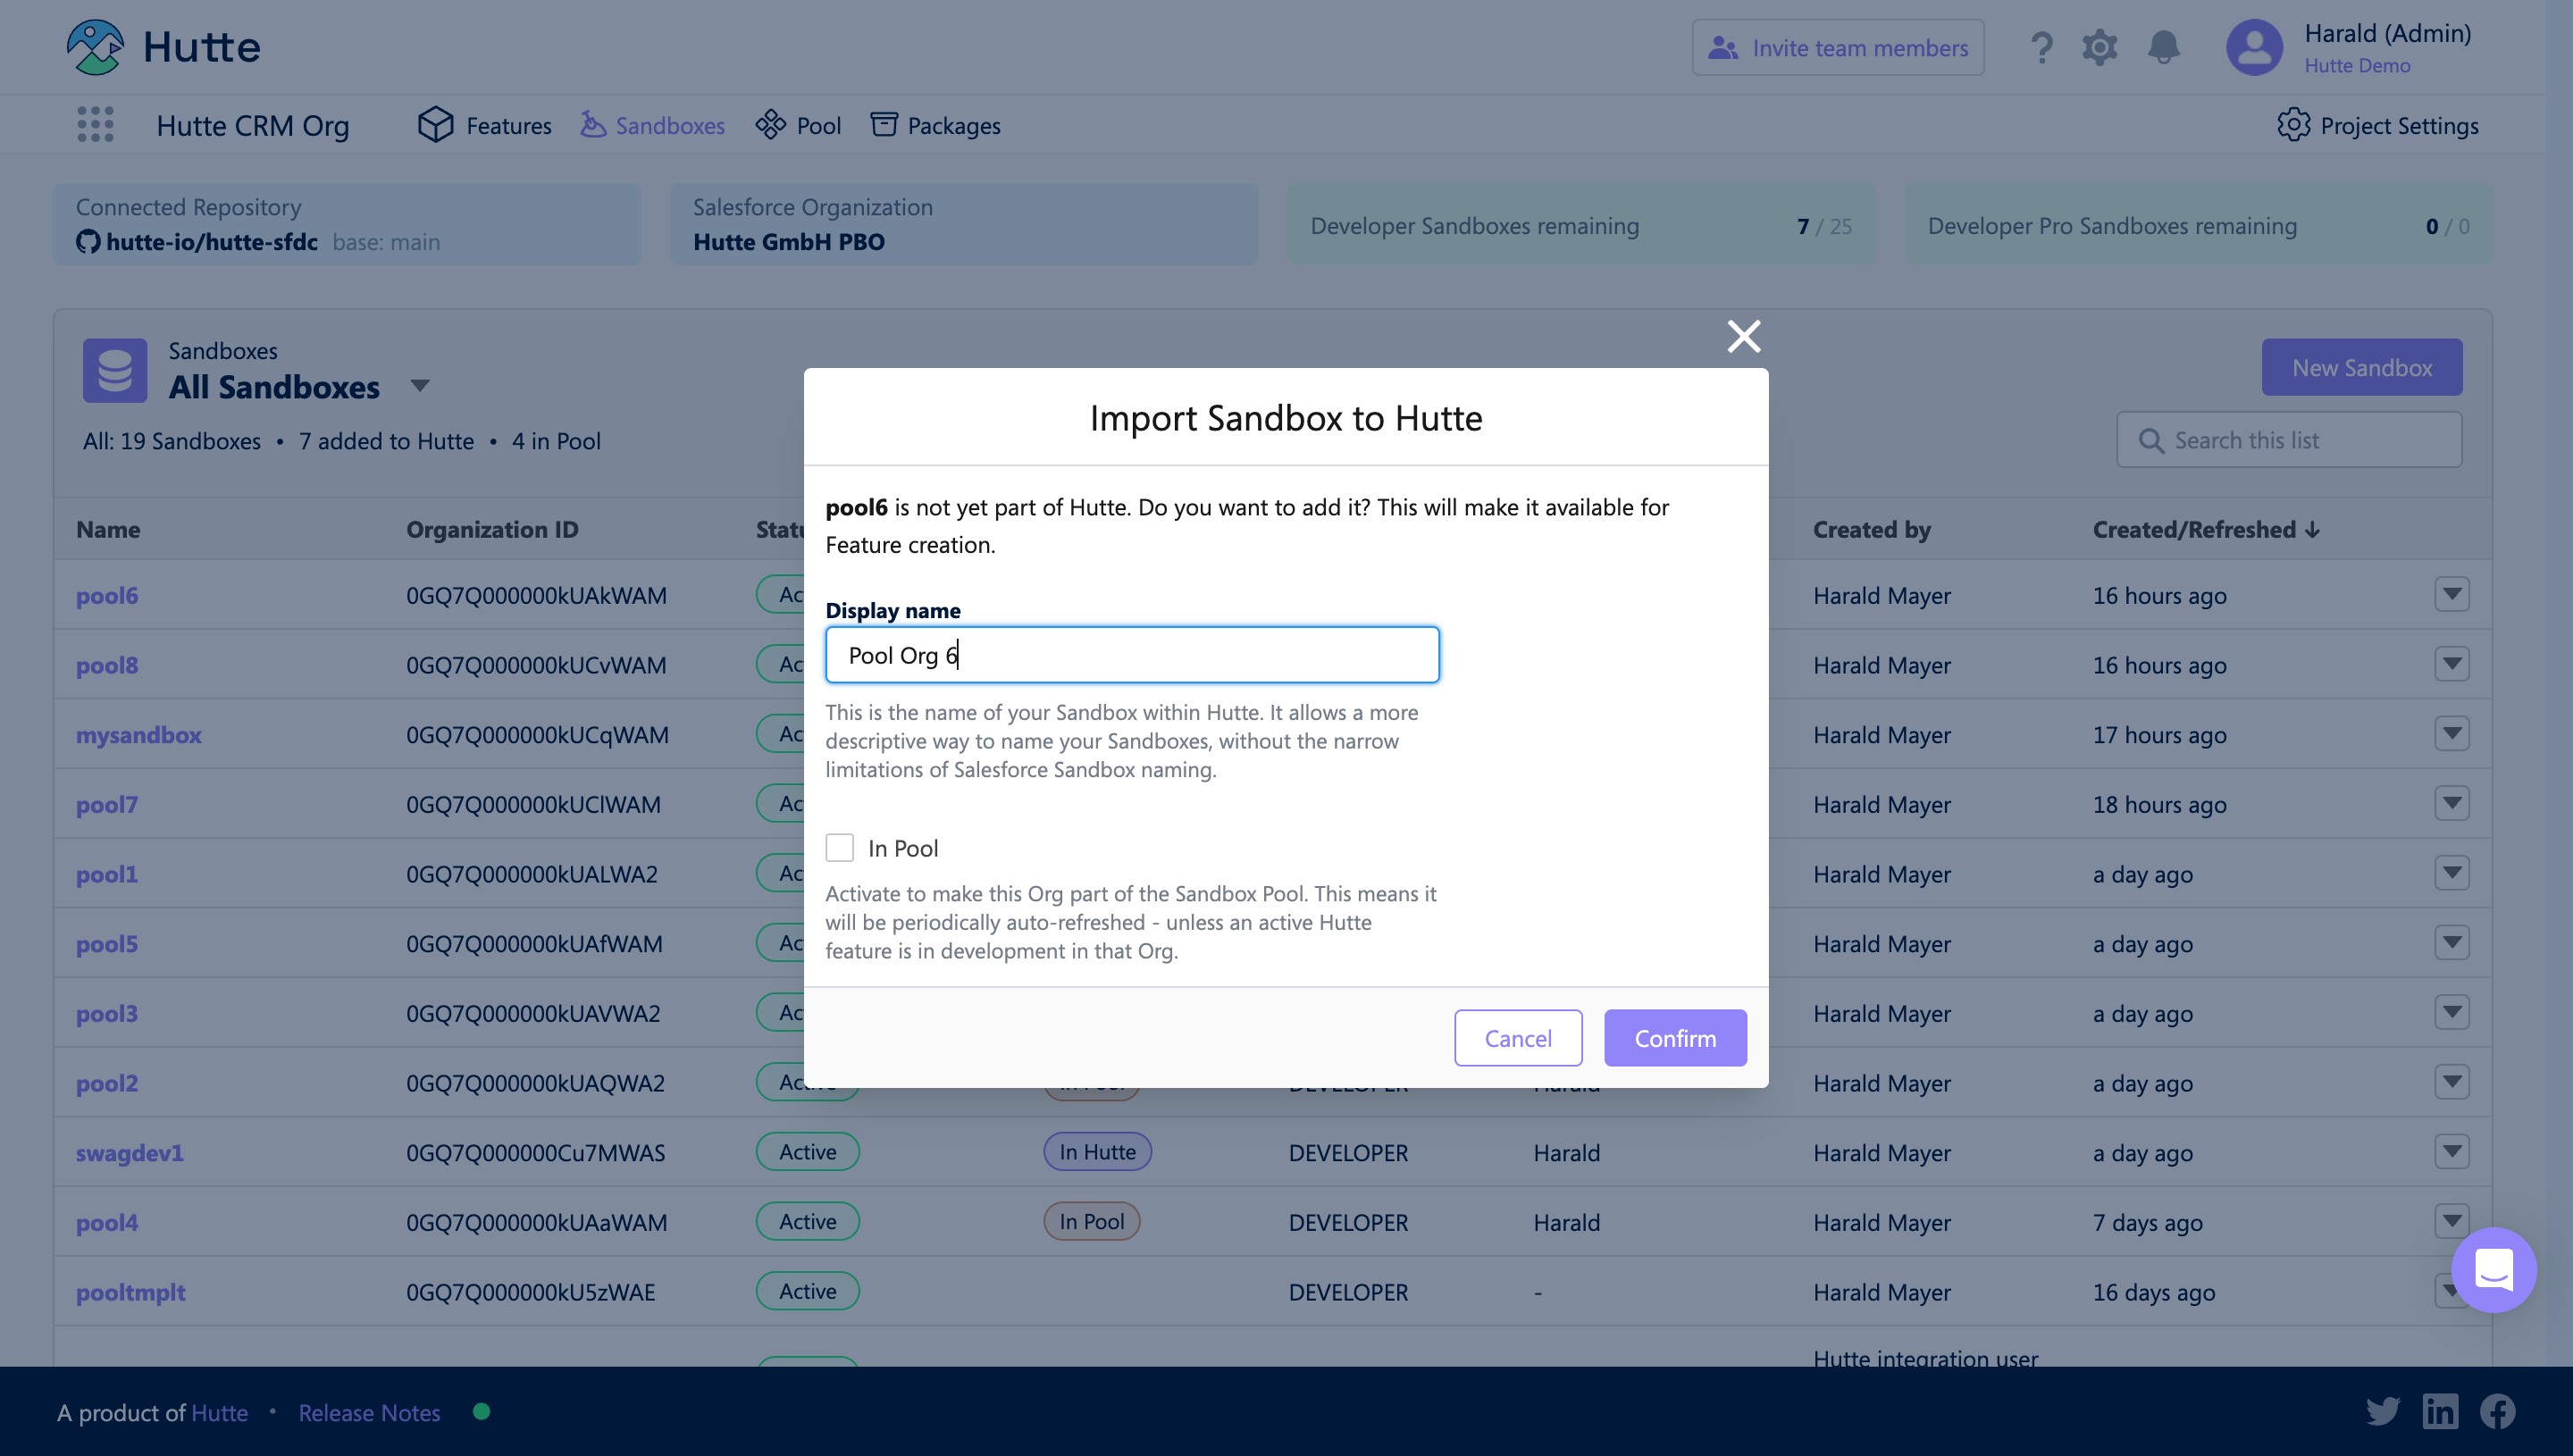This screenshot has width=2573, height=1456.
Task: Enable the In Pool checkbox
Action: coord(839,848)
